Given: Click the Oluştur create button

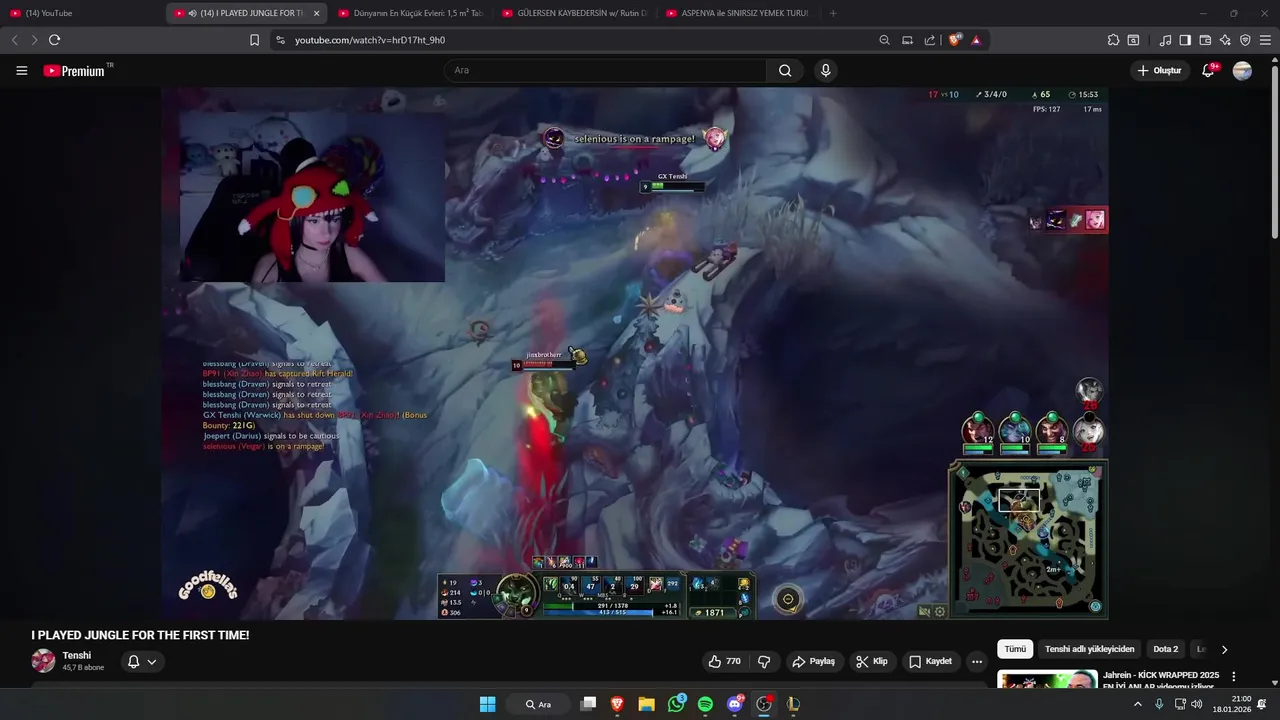Looking at the screenshot, I should [1159, 70].
